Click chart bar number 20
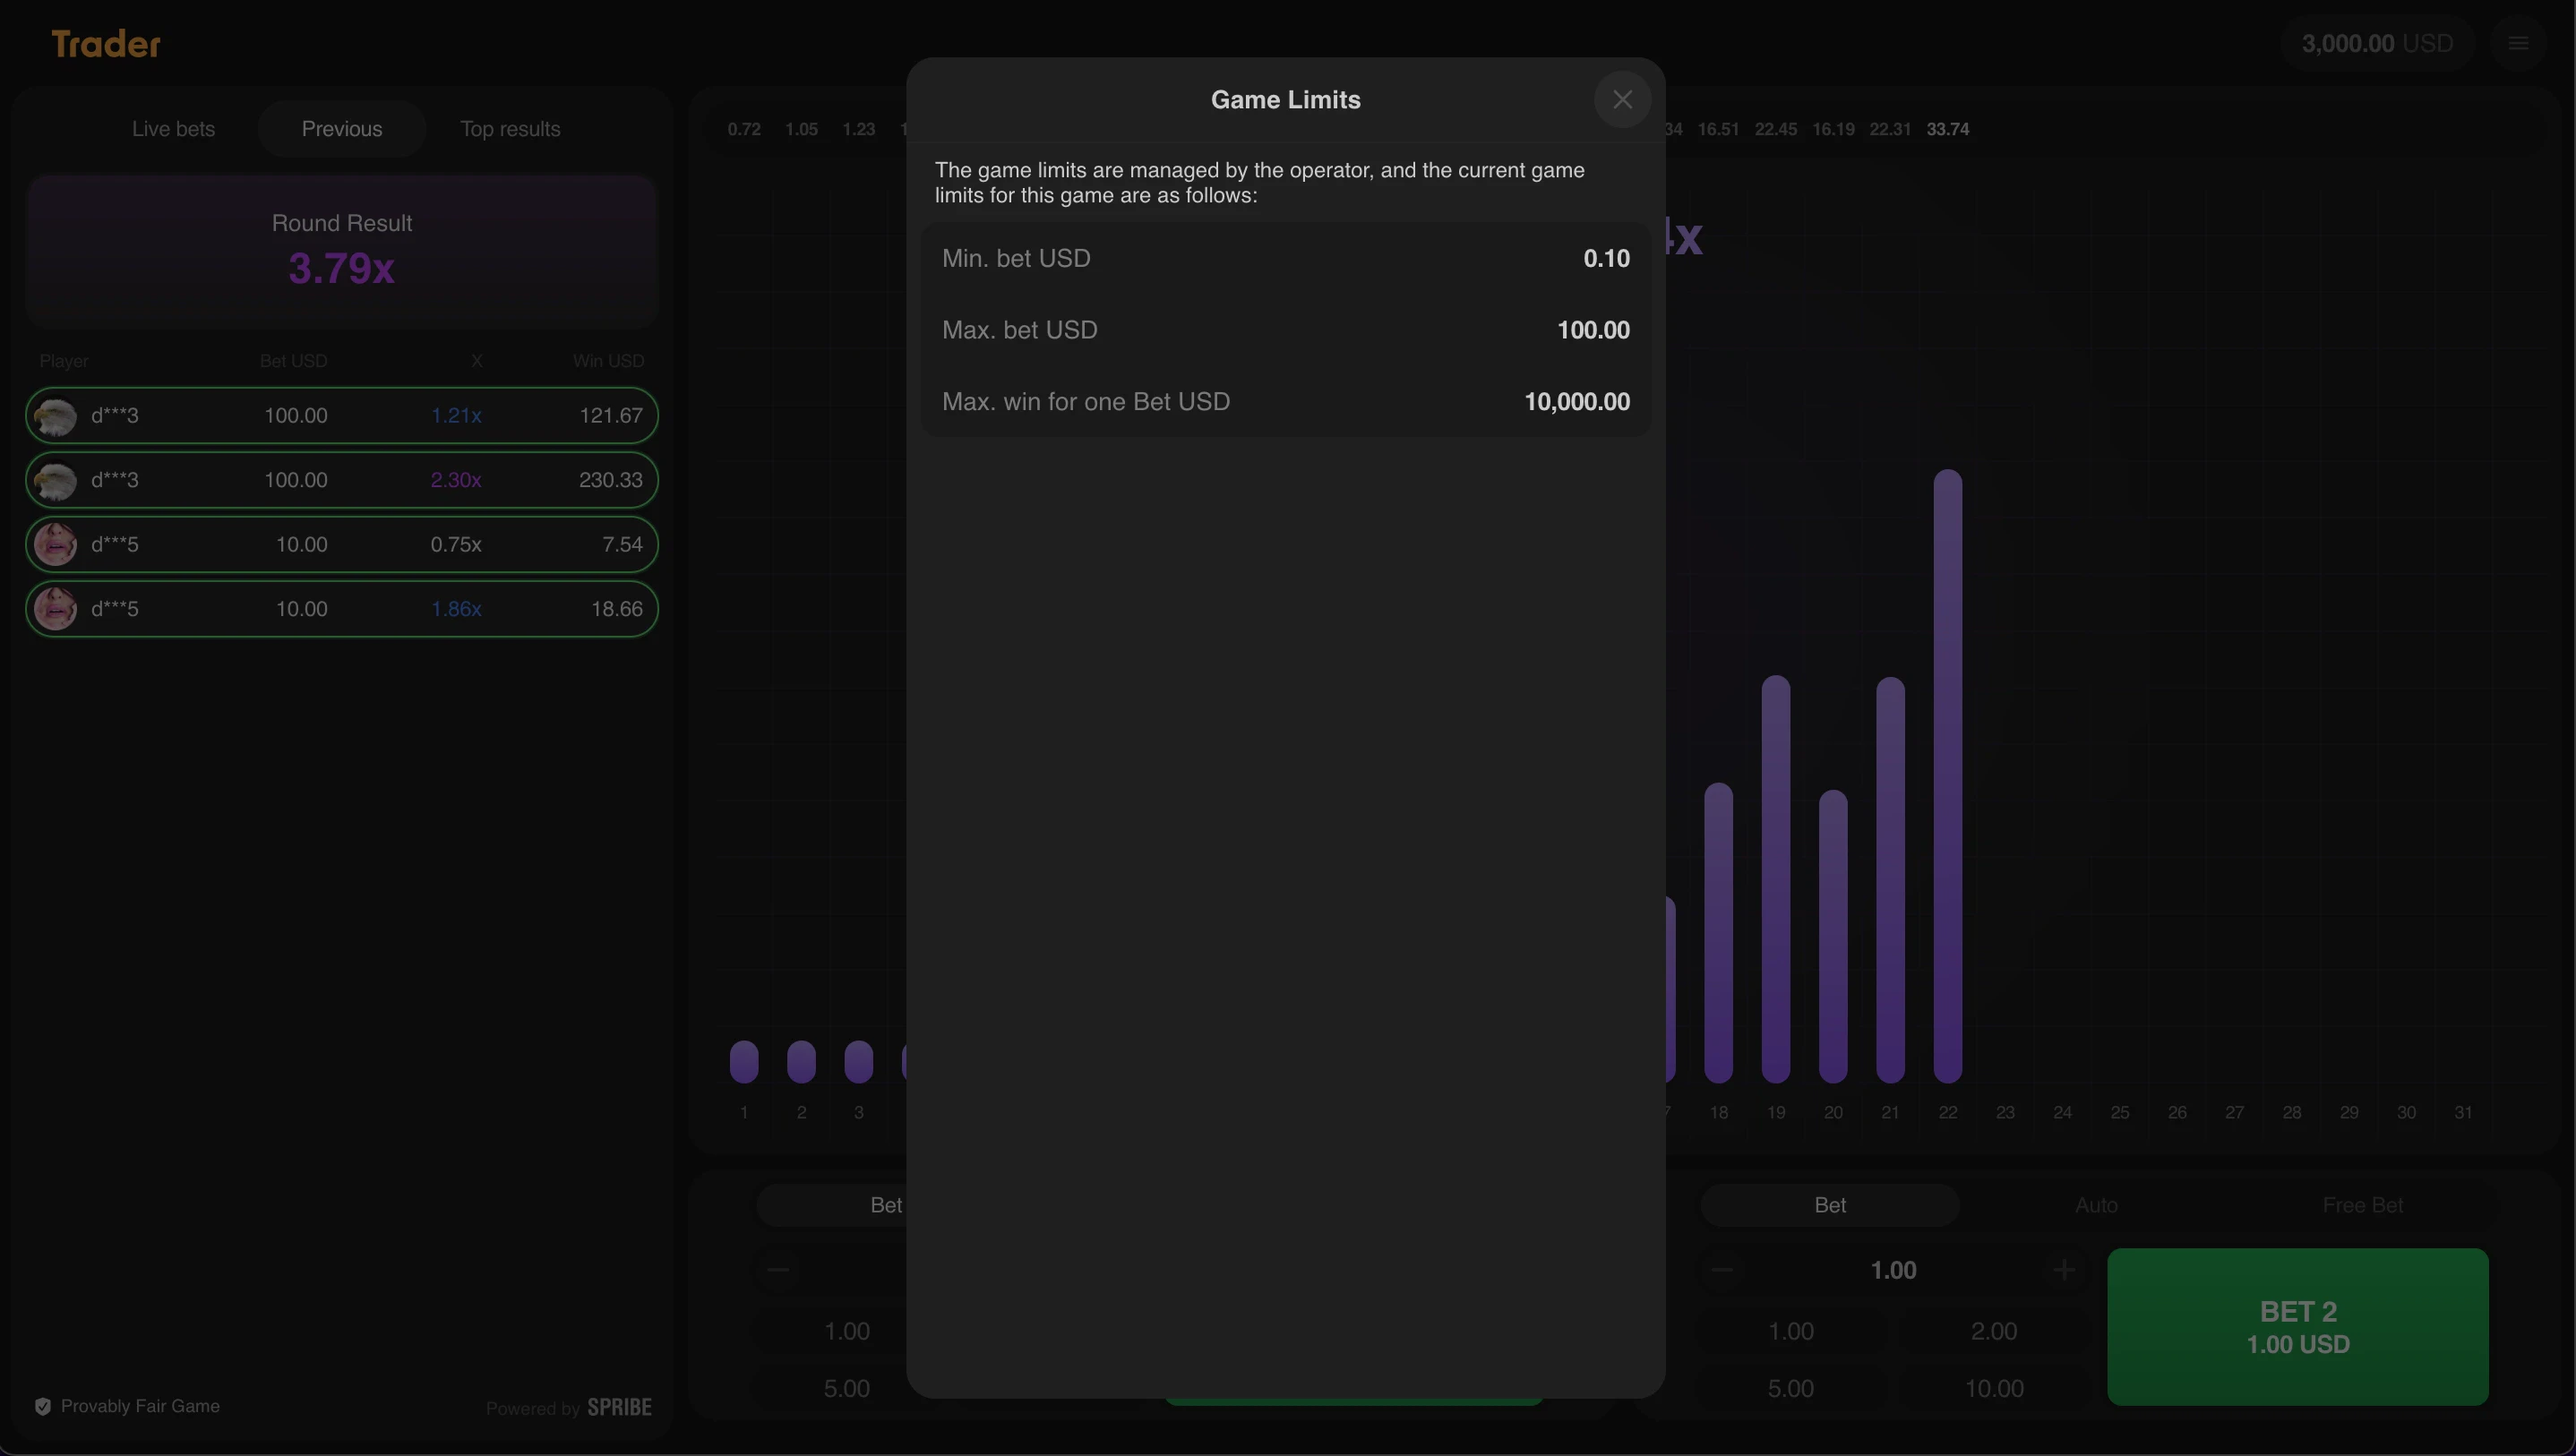This screenshot has height=1456, width=2576. pos(1833,936)
